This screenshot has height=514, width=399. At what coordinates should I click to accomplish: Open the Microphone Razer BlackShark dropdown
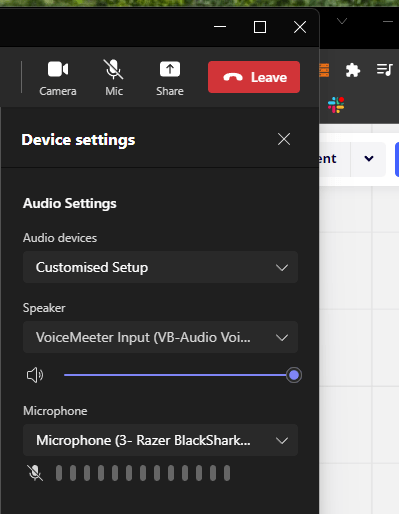160,440
